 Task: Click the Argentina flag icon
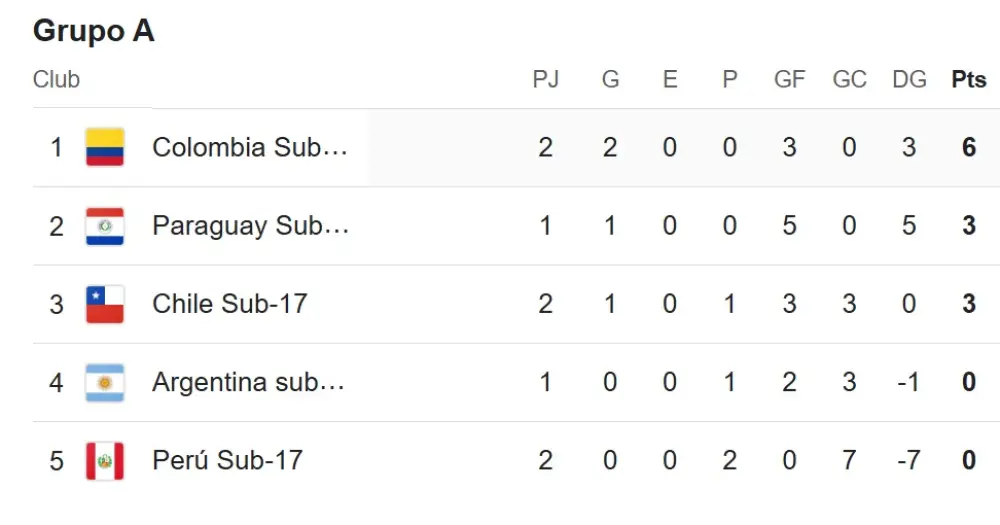coord(105,383)
